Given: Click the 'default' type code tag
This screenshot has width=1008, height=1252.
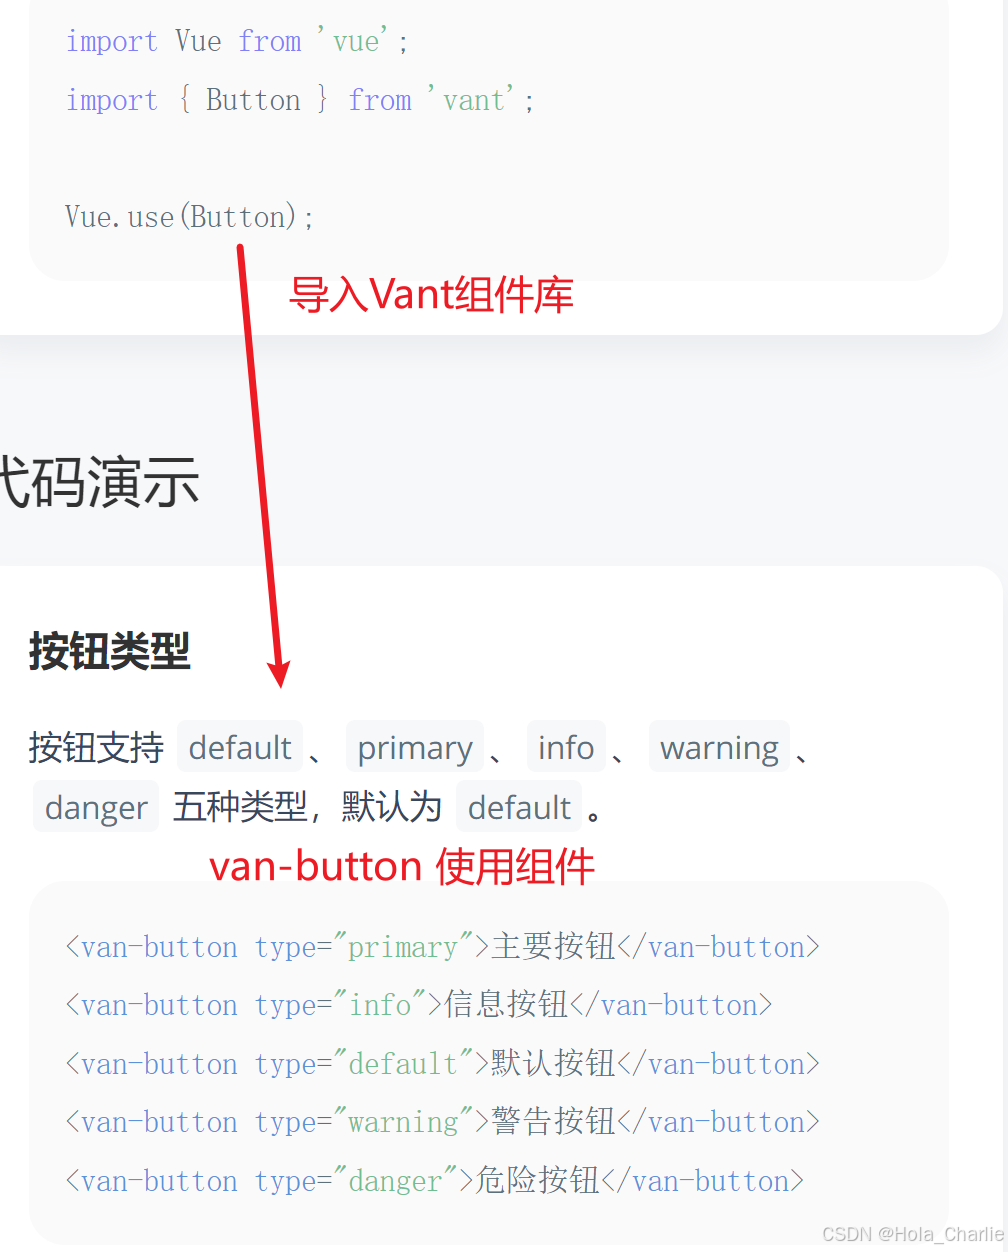Looking at the screenshot, I should coord(240,747).
